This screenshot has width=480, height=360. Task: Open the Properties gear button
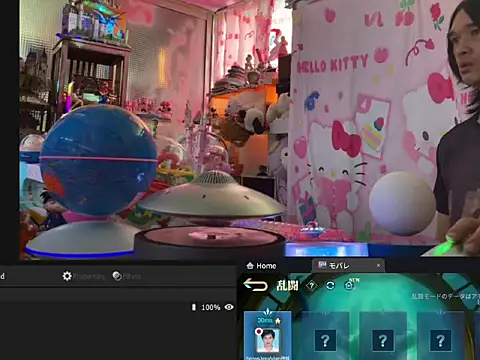[x=83, y=276]
